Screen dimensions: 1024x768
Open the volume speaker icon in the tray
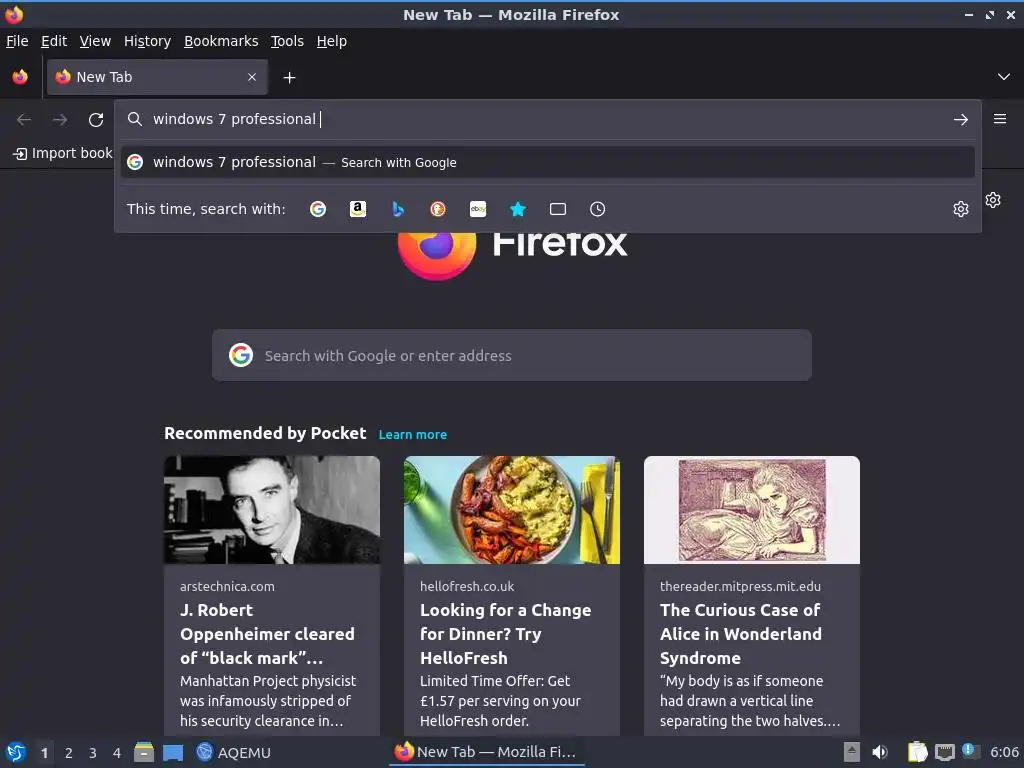(x=880, y=752)
